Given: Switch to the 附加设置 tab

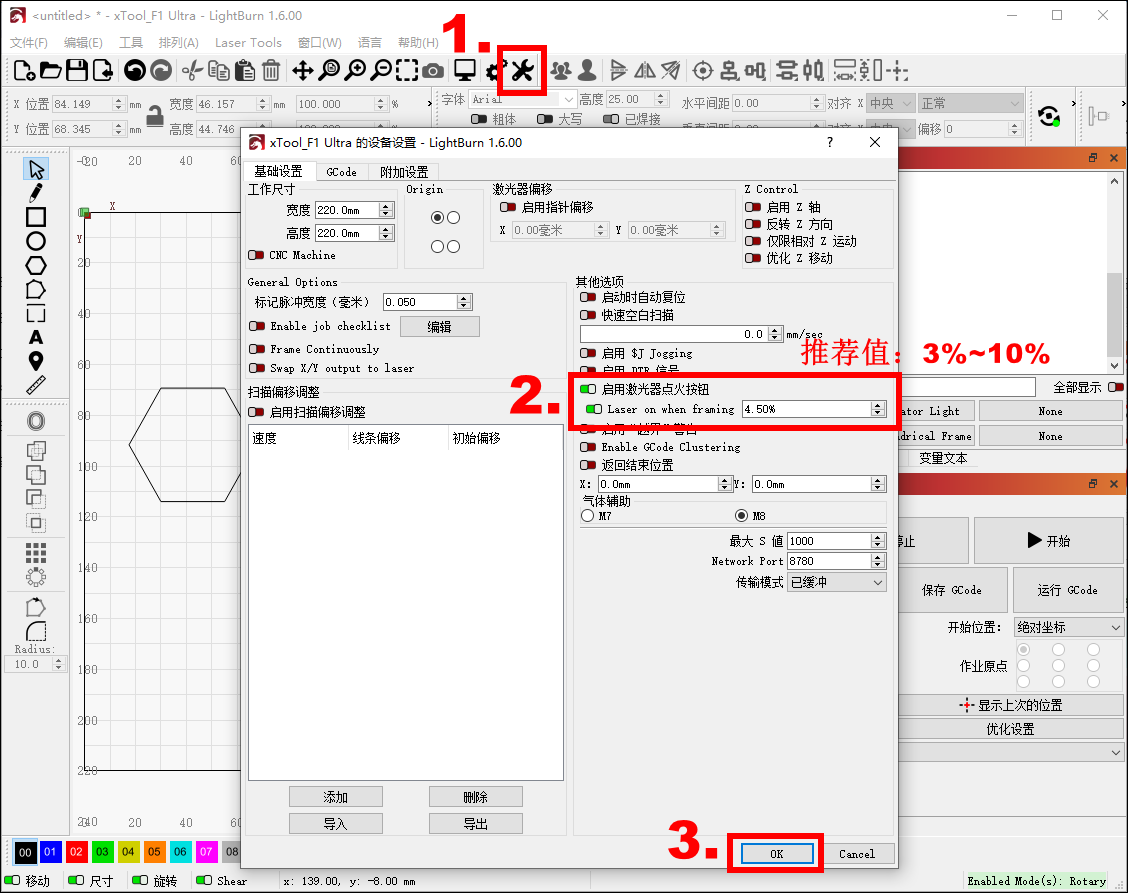Looking at the screenshot, I should [404, 172].
